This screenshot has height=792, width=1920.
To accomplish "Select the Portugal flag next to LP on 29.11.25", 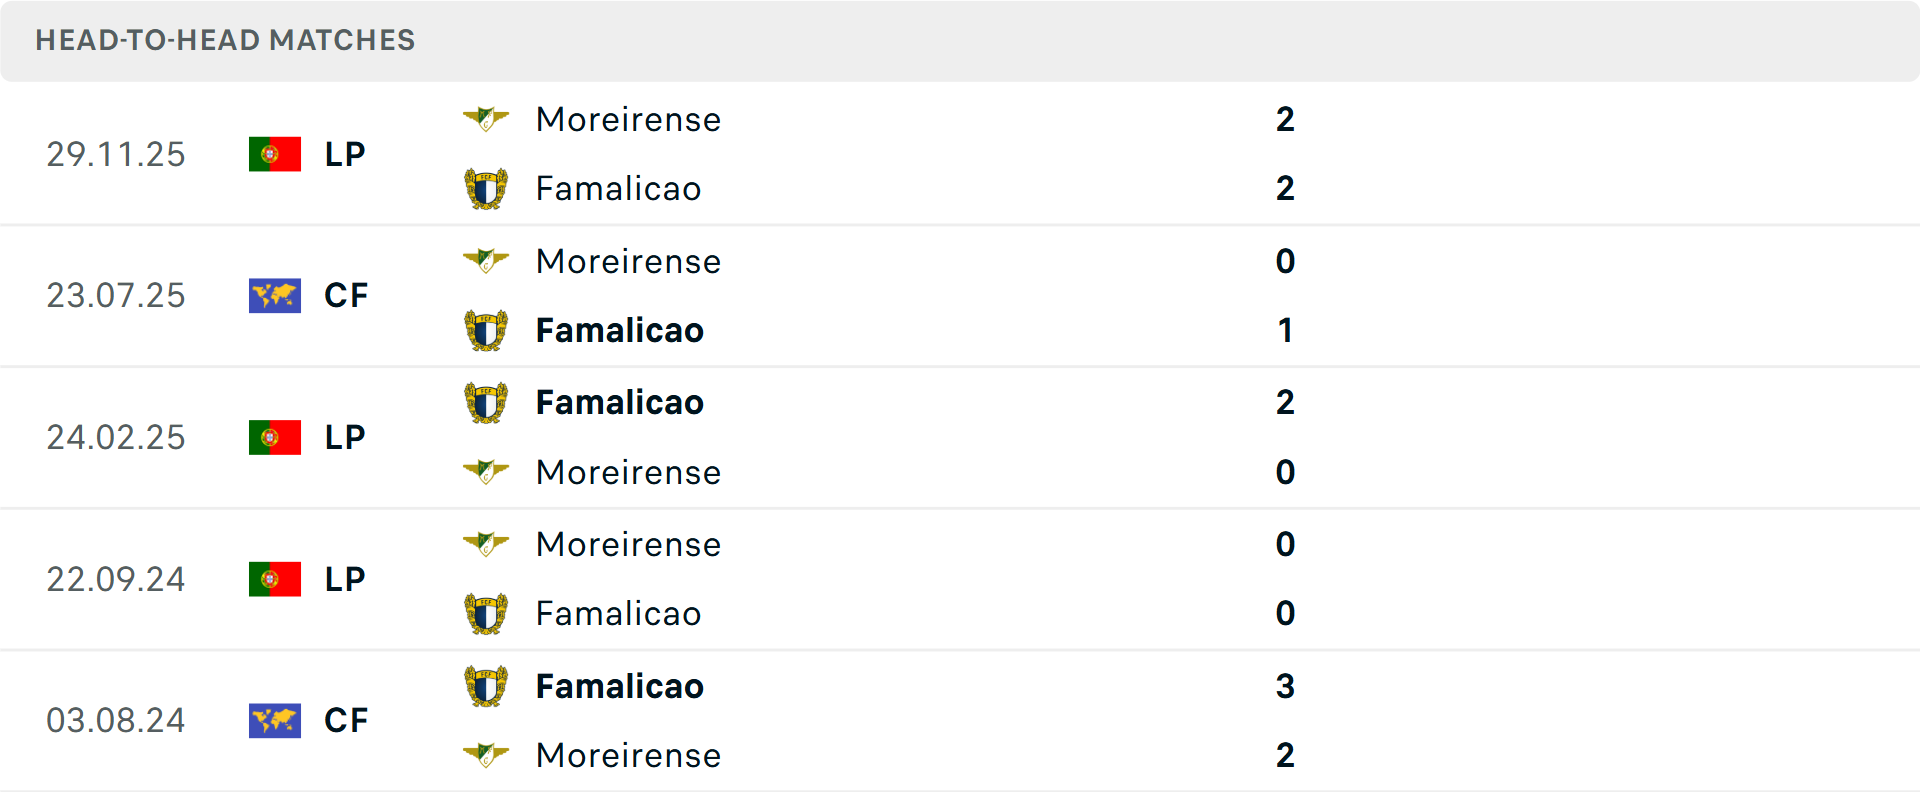I will coord(274,154).
